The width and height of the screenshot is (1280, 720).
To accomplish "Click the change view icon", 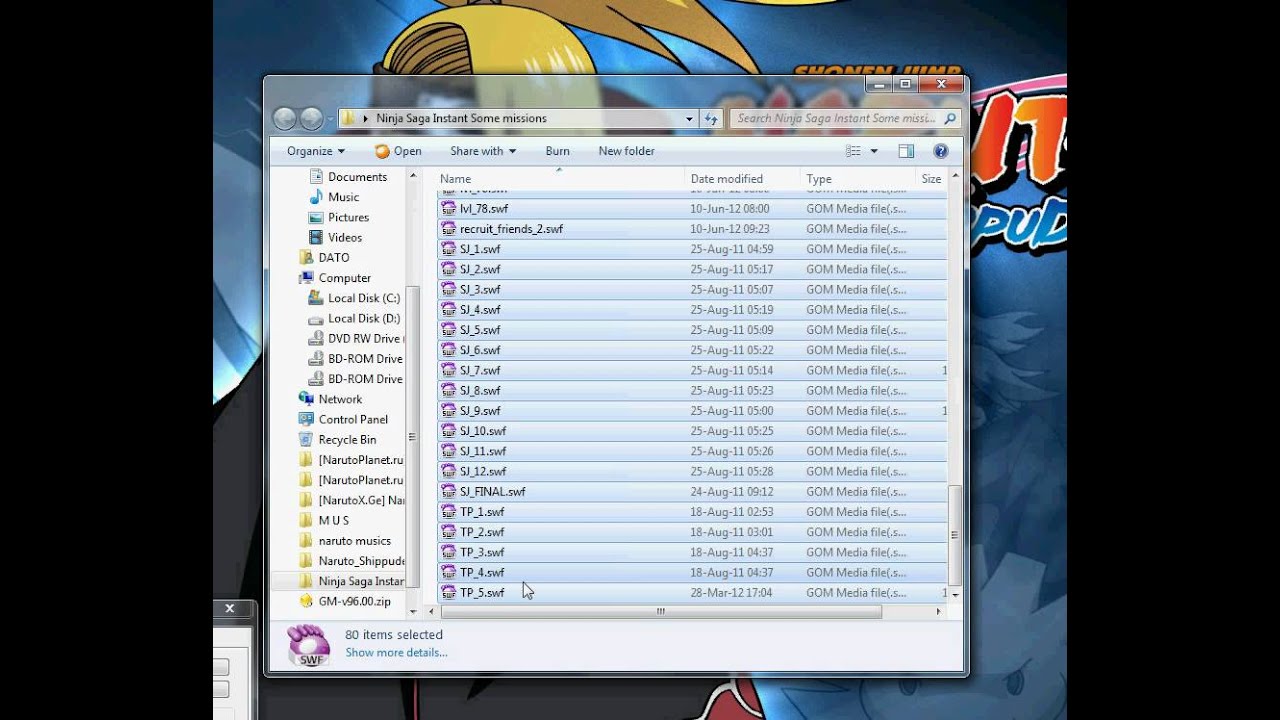I will [853, 151].
